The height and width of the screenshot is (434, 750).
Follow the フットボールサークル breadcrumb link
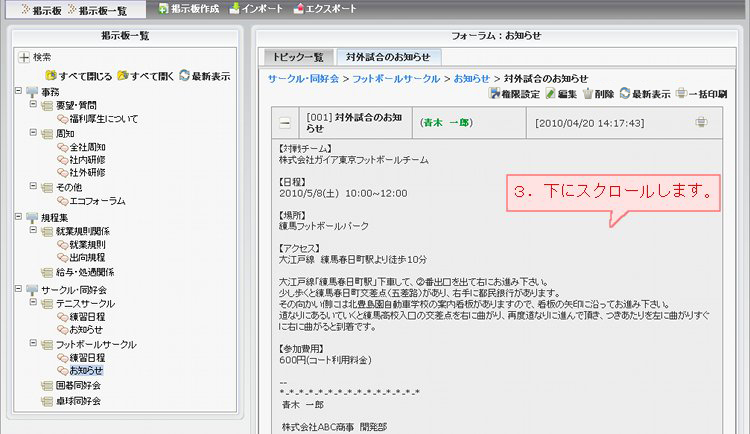point(396,78)
